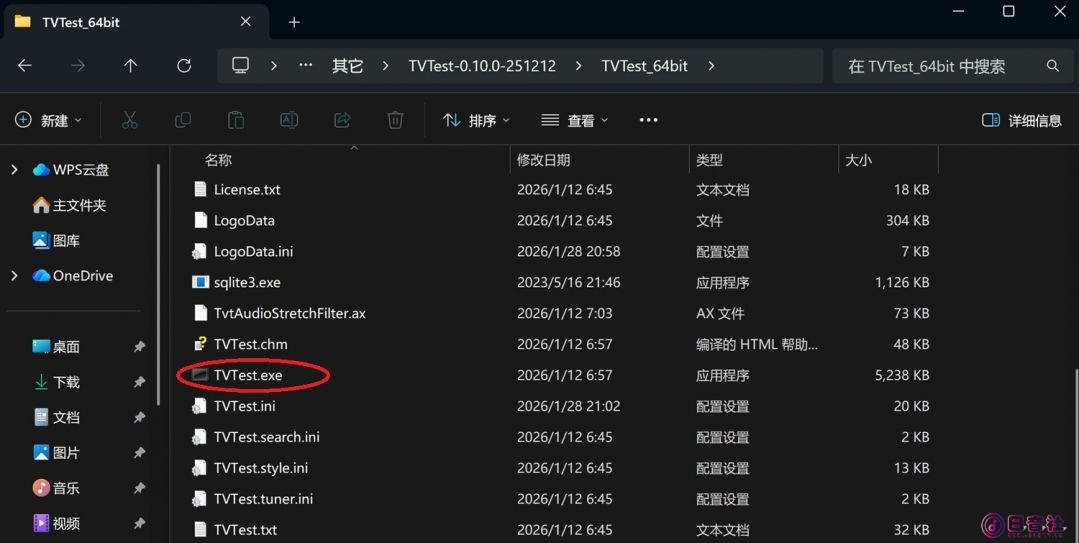Open the three-dot more options in toolbar
This screenshot has width=1079, height=543.
coord(648,120)
